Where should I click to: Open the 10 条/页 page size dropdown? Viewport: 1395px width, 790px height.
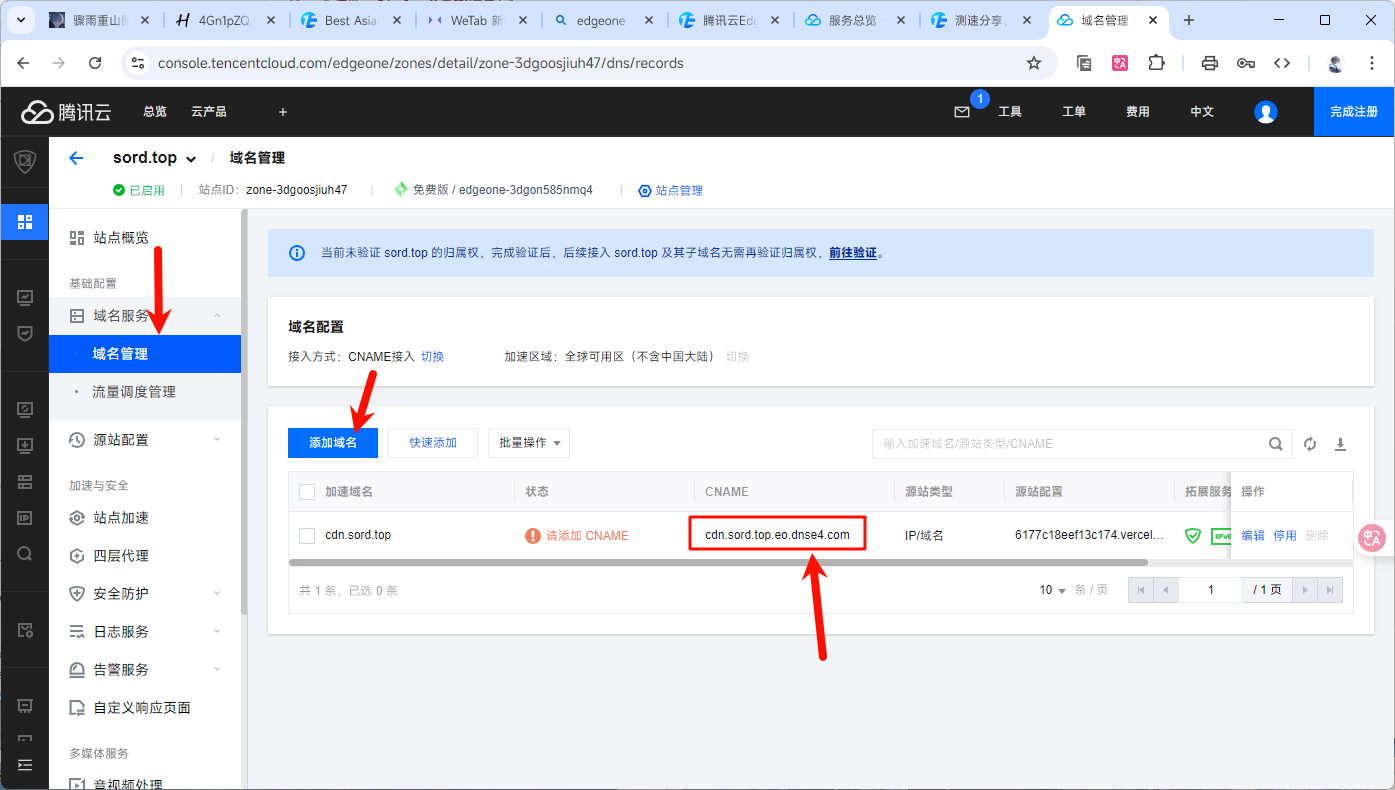[1052, 590]
